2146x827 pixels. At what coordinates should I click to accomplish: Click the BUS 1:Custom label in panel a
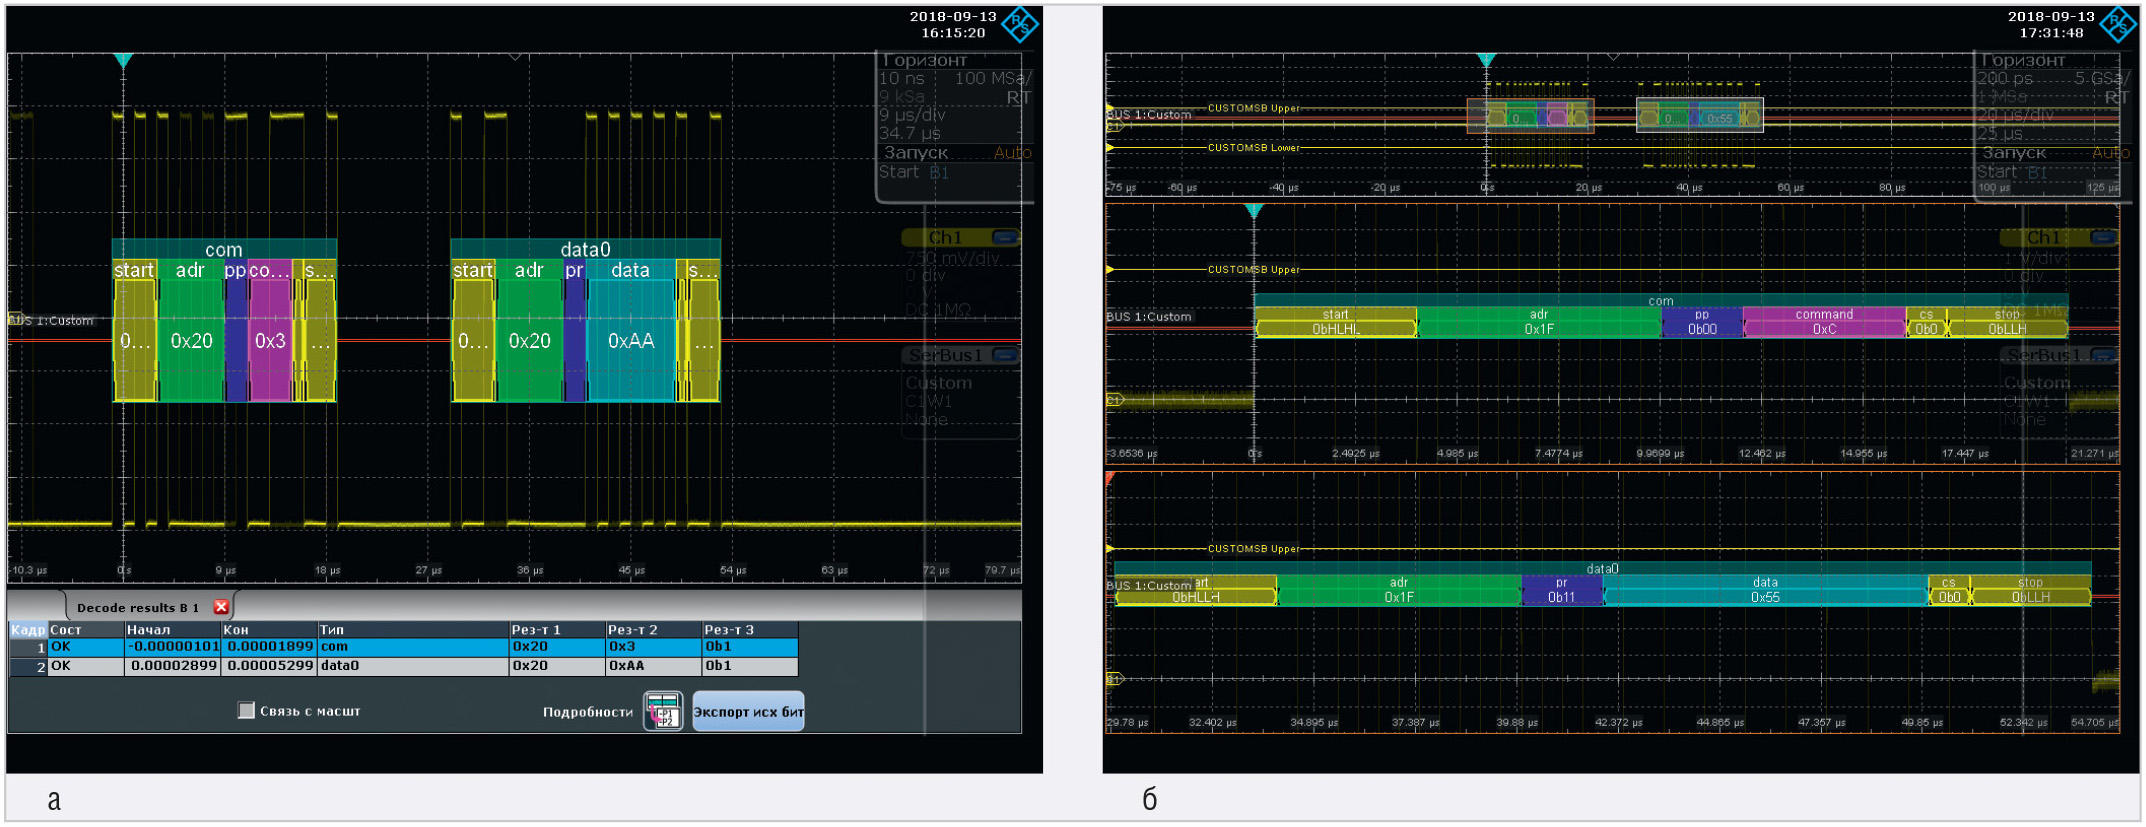click(x=51, y=321)
